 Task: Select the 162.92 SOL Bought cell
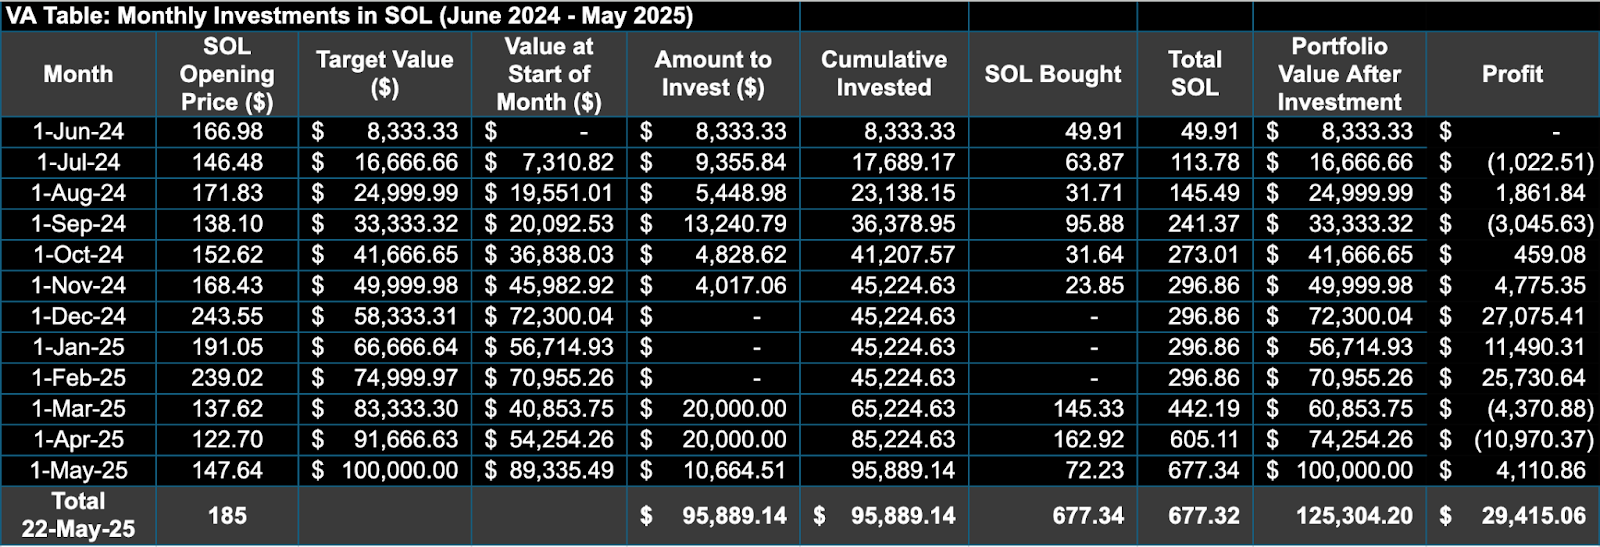[1053, 439]
